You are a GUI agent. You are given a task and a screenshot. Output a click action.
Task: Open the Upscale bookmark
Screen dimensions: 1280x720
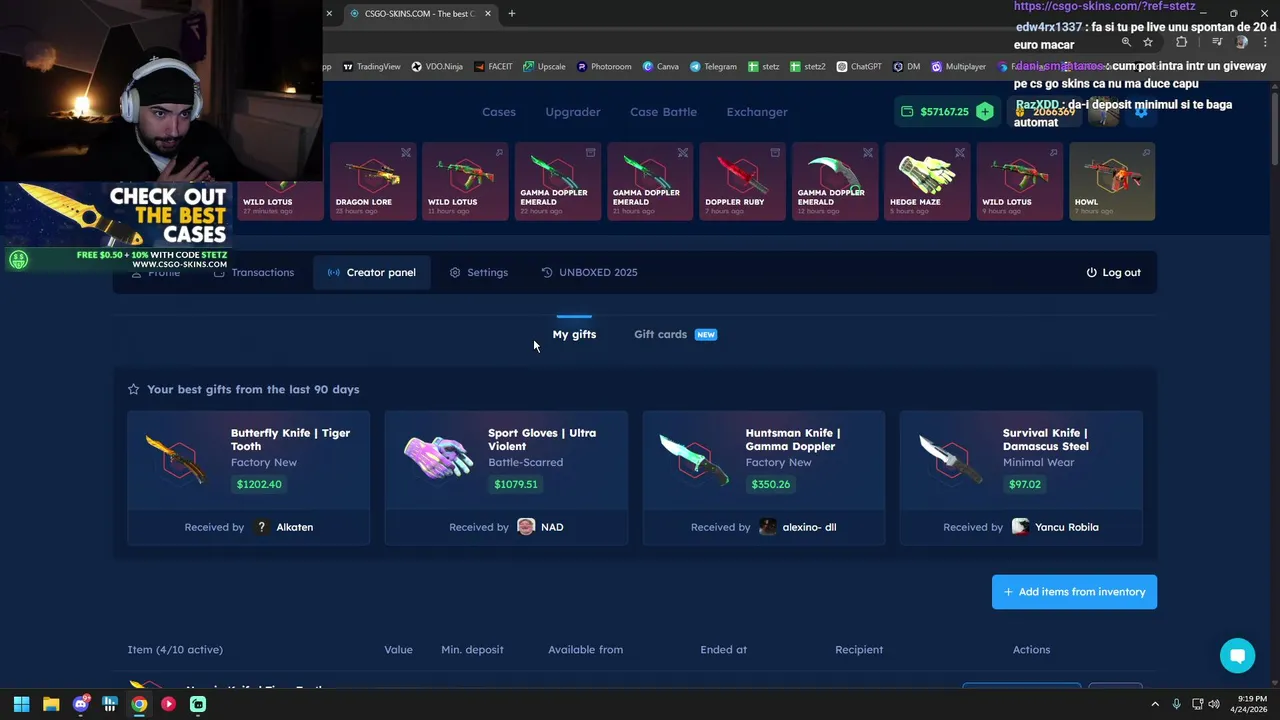click(545, 67)
